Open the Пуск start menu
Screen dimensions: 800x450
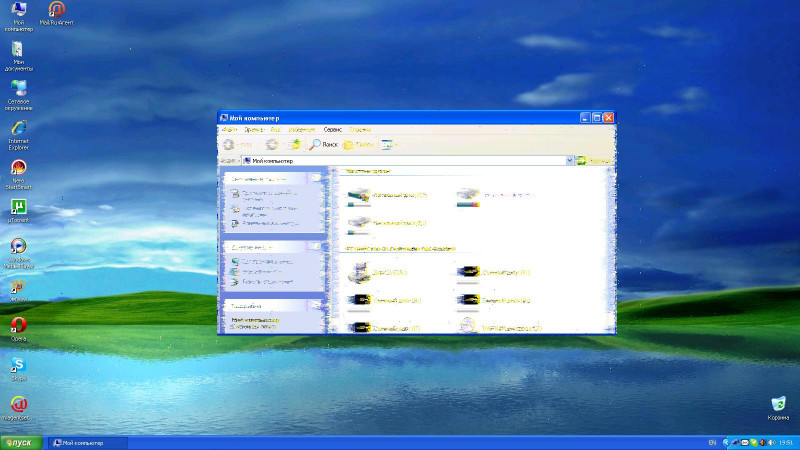tap(21, 443)
